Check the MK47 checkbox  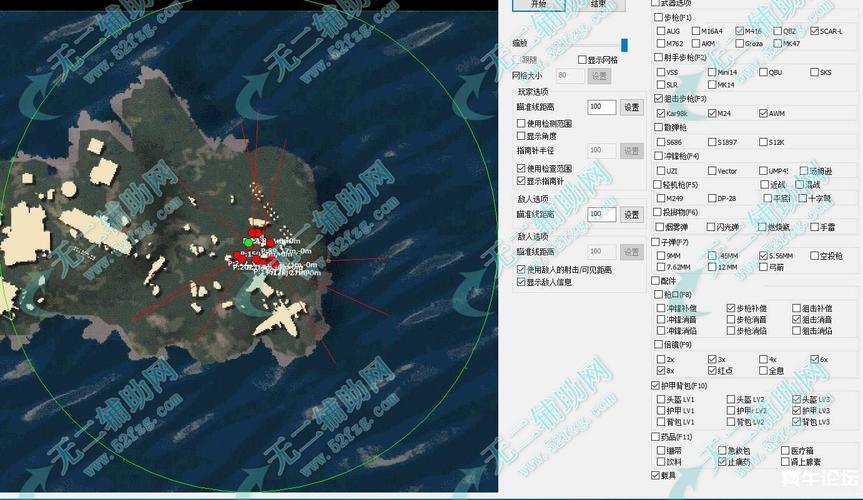pyautogui.click(x=778, y=43)
